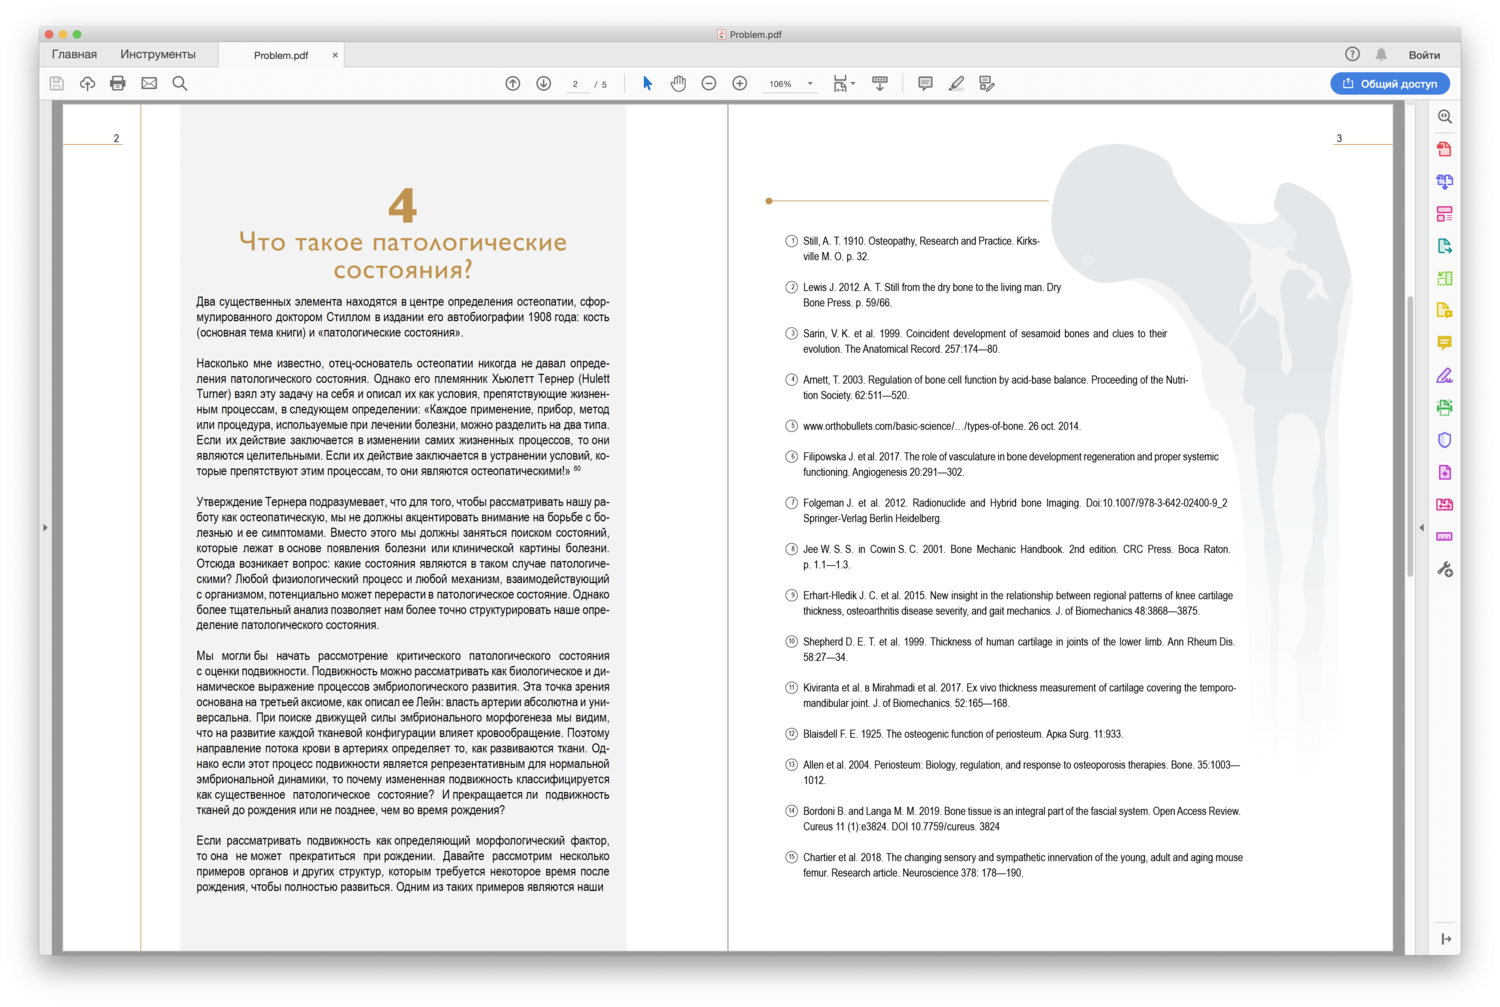Open the pink Compress PDF sidebar tool
The image size is (1500, 1007).
point(1445,472)
